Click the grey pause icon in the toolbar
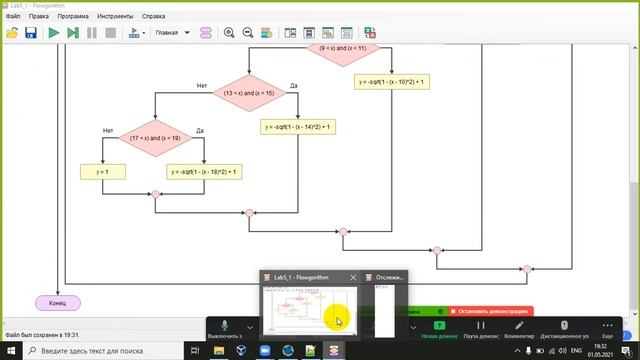Screen dimensions: 640x360 (92, 33)
